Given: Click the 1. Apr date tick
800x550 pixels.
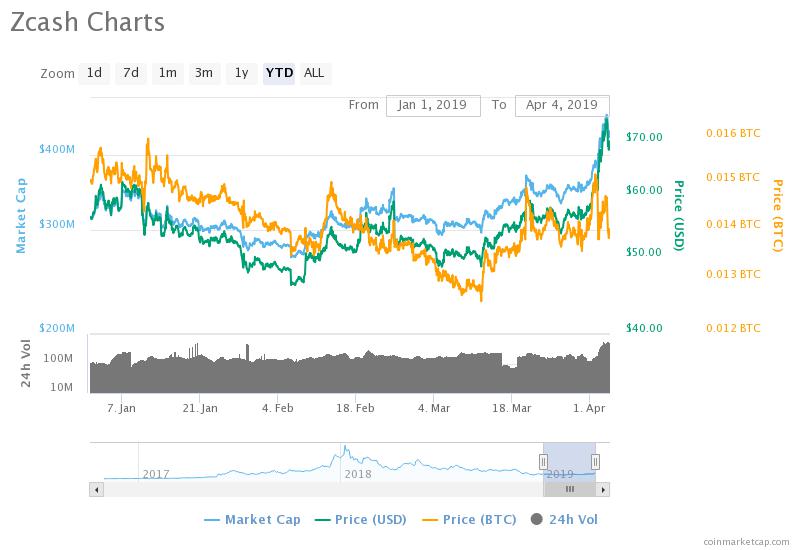Looking at the screenshot, I should click(x=589, y=408).
